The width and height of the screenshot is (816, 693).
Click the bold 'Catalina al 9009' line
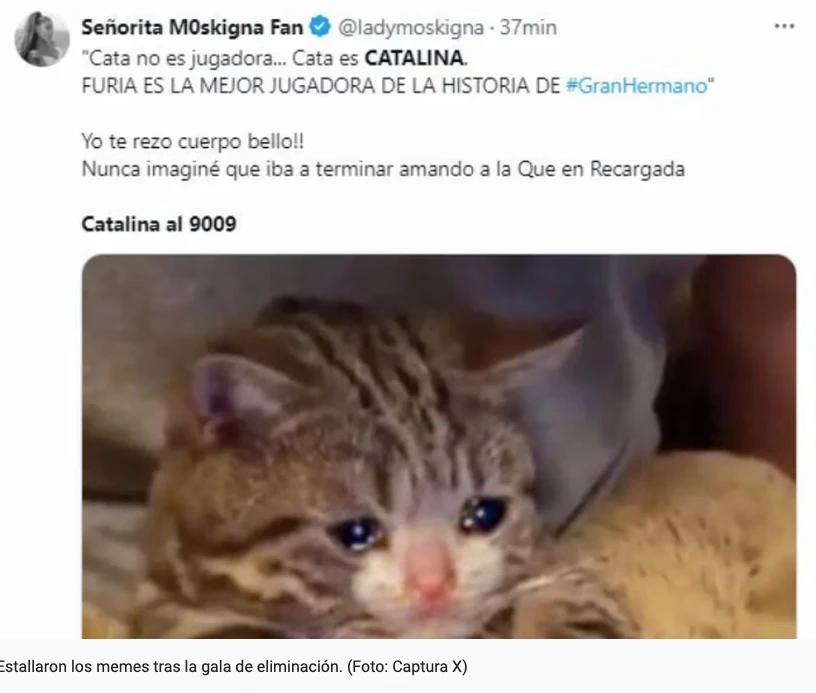pos(159,224)
